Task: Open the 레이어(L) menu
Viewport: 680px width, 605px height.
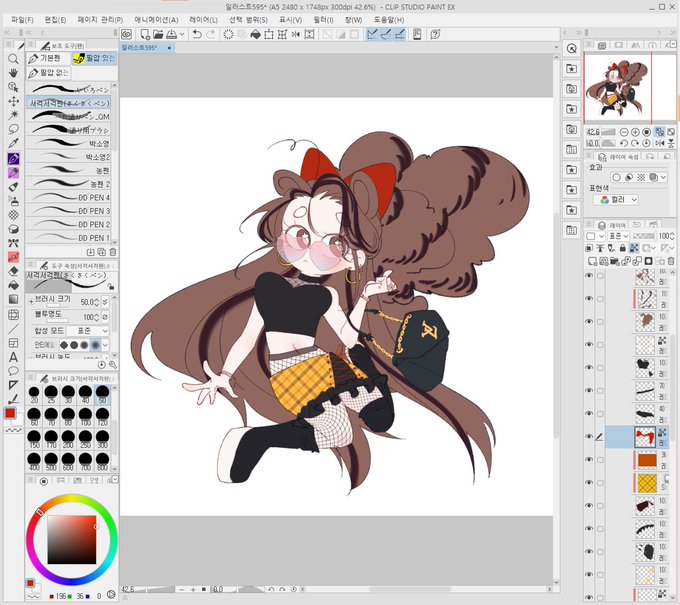Action: 203,20
